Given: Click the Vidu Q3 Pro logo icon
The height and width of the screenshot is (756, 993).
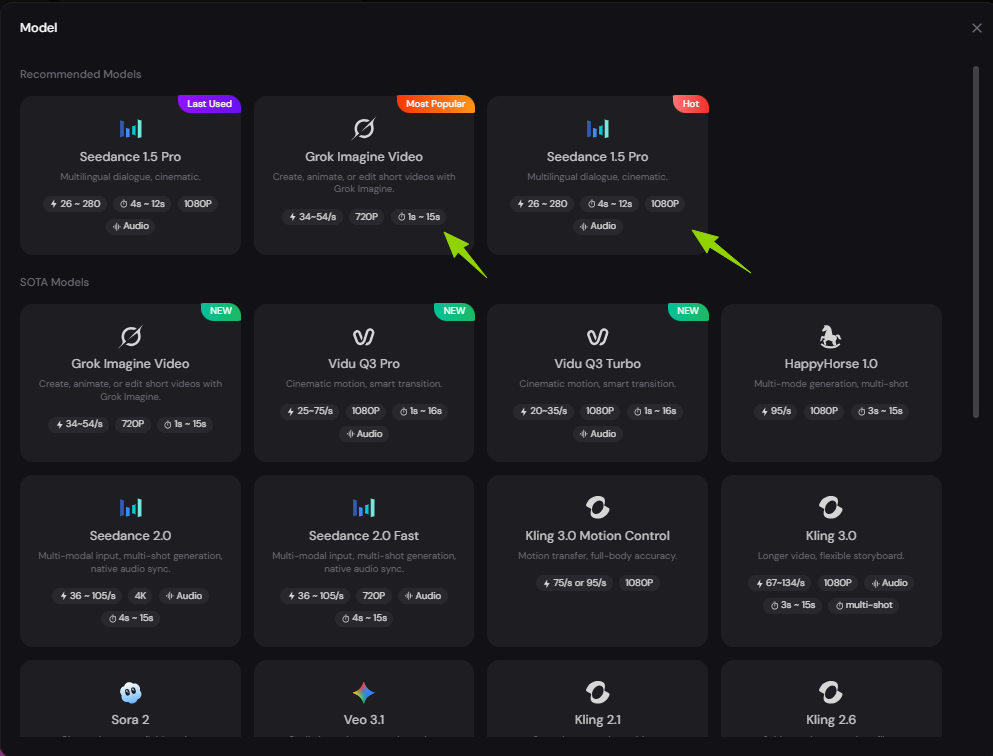Looking at the screenshot, I should click(364, 337).
